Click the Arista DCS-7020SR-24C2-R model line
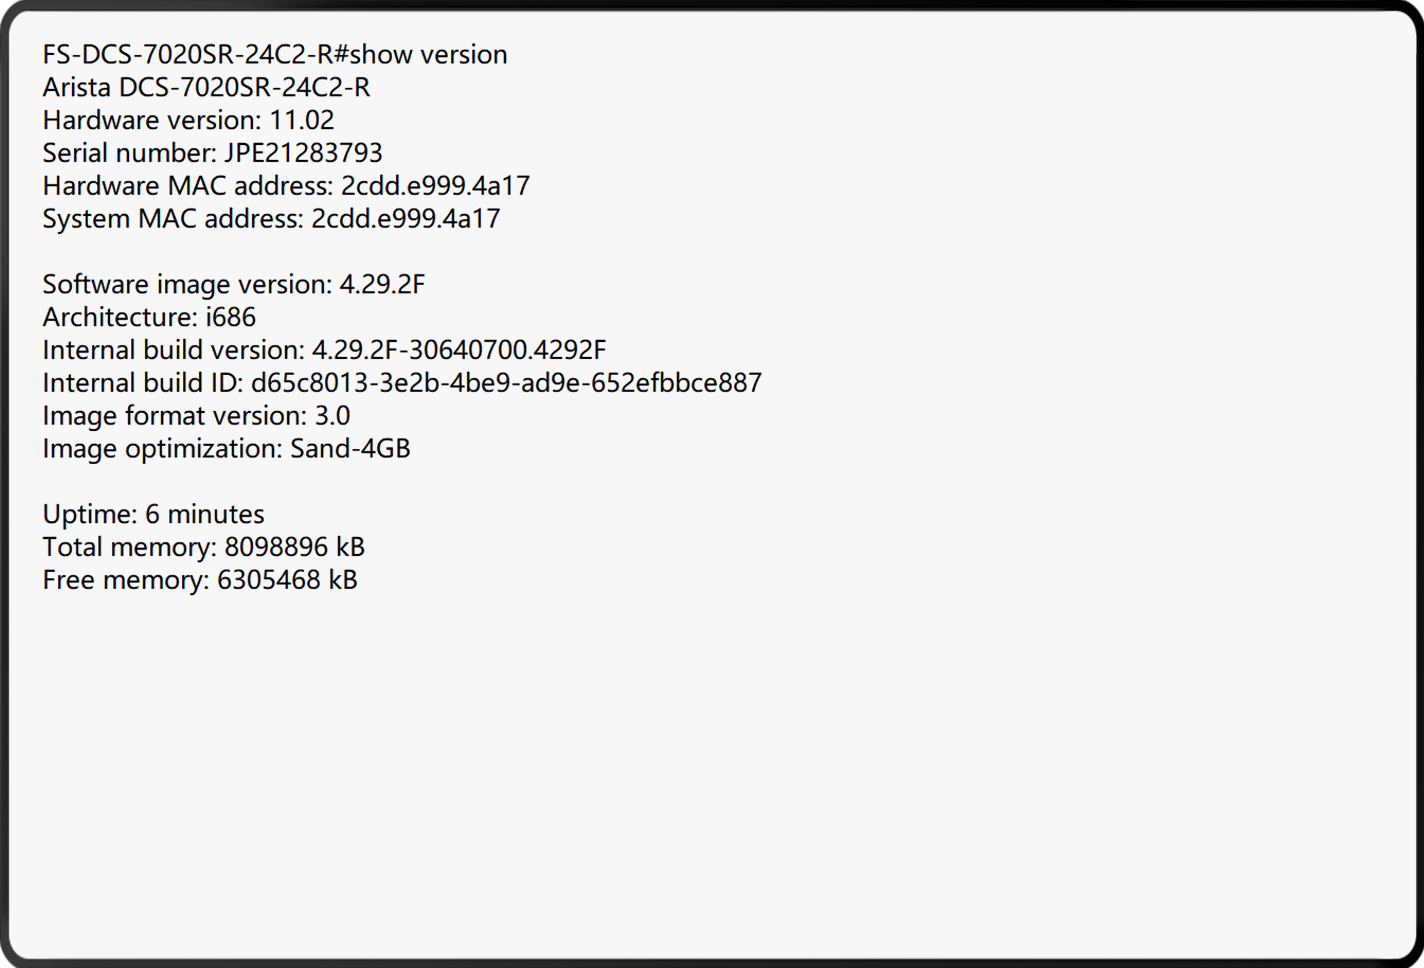 206,88
